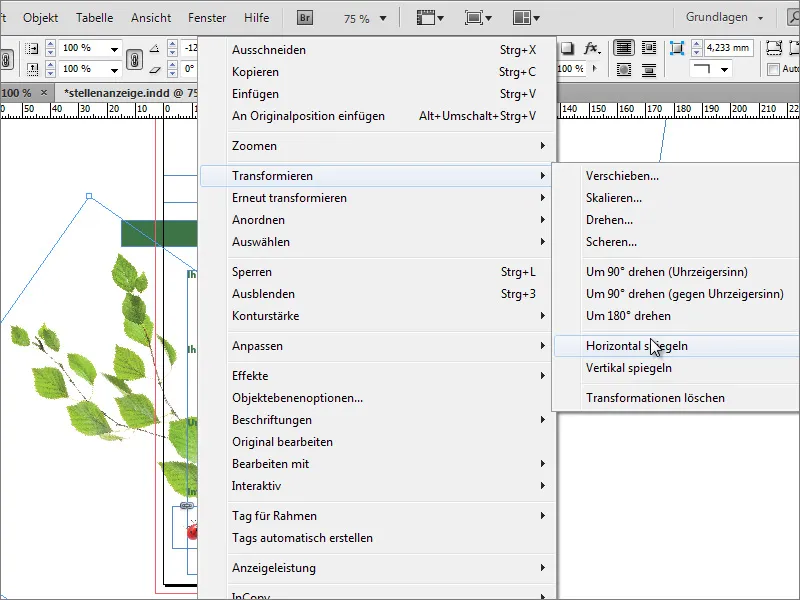This screenshot has width=800, height=600.
Task: Select Um 180° drehen
Action: click(677, 316)
